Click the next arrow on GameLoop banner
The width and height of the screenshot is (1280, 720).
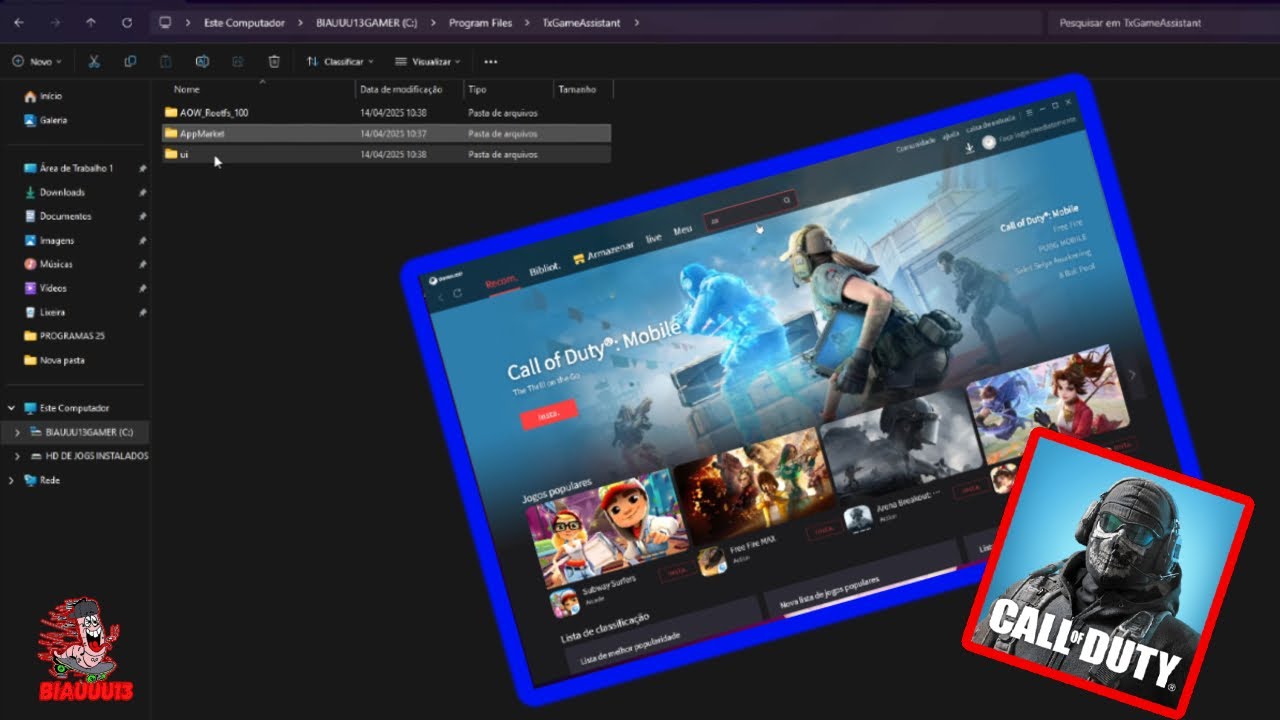tap(1132, 375)
